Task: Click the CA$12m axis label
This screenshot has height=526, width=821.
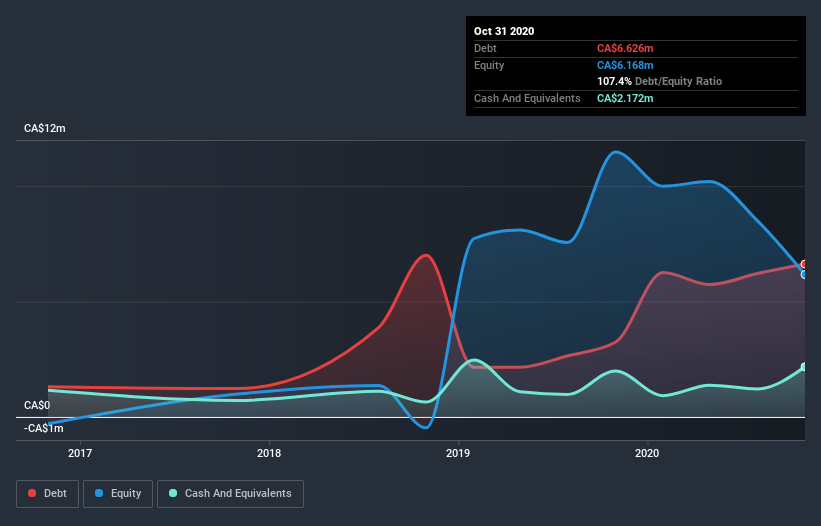Action: [x=45, y=128]
